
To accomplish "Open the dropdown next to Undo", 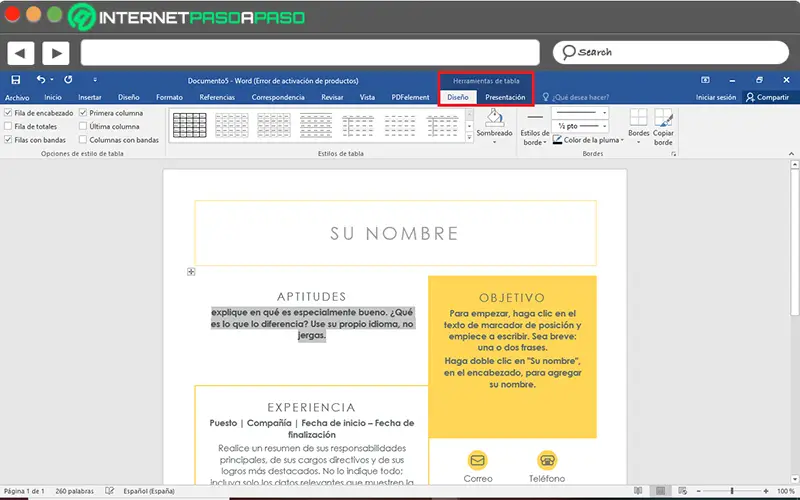I will pyautogui.click(x=52, y=80).
